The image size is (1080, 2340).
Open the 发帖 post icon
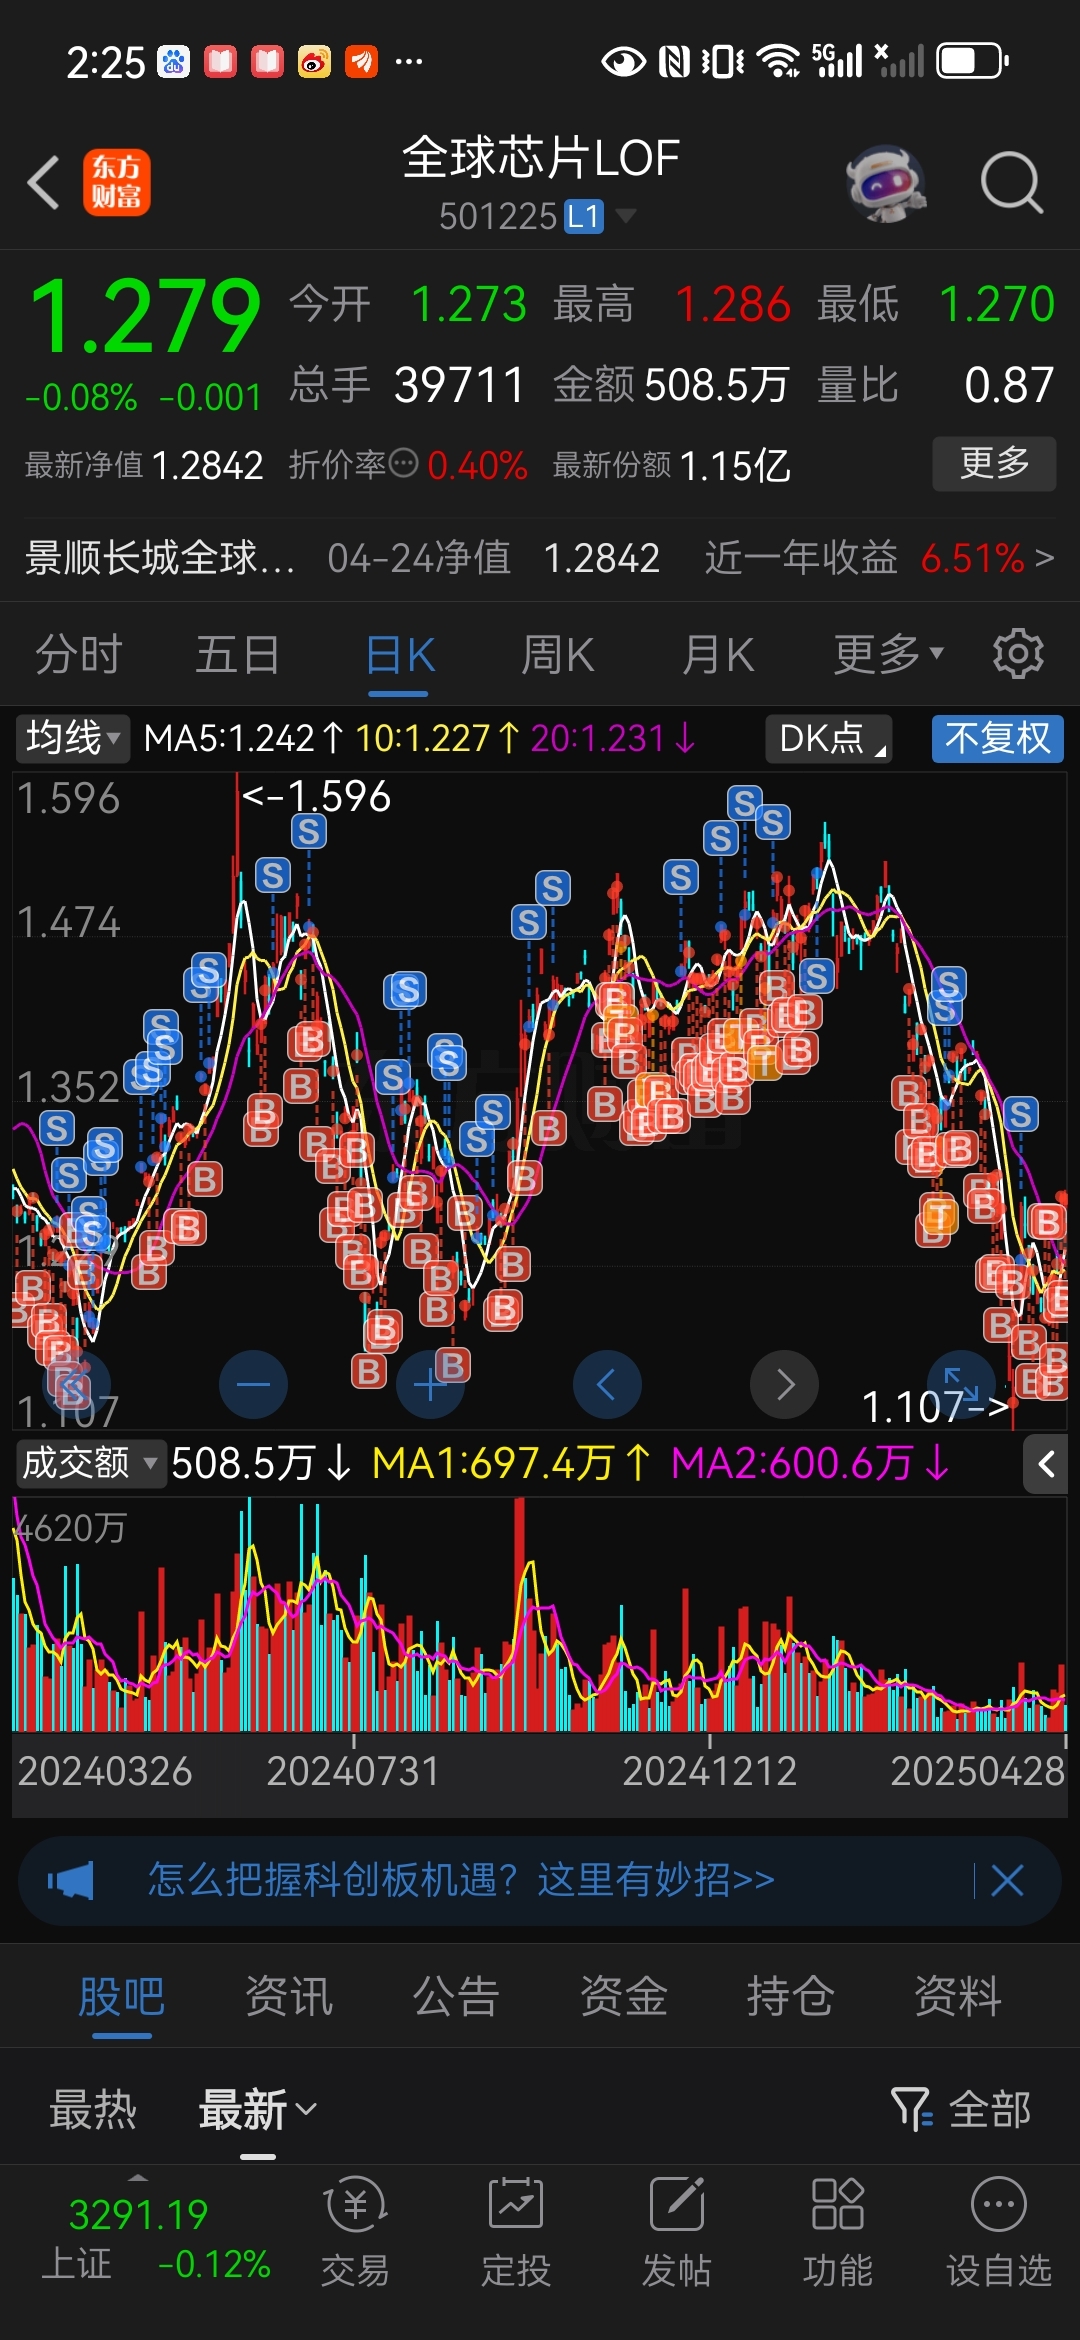(677, 2204)
